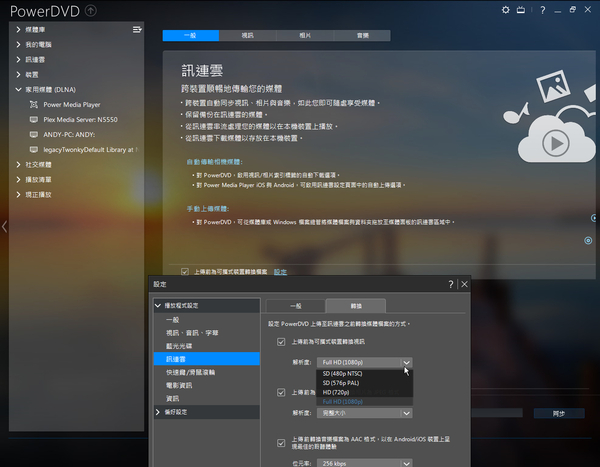The image size is (600, 467).
Task: Collapse the 家用媒體 (DLNA) tree node
Action: coord(19,89)
